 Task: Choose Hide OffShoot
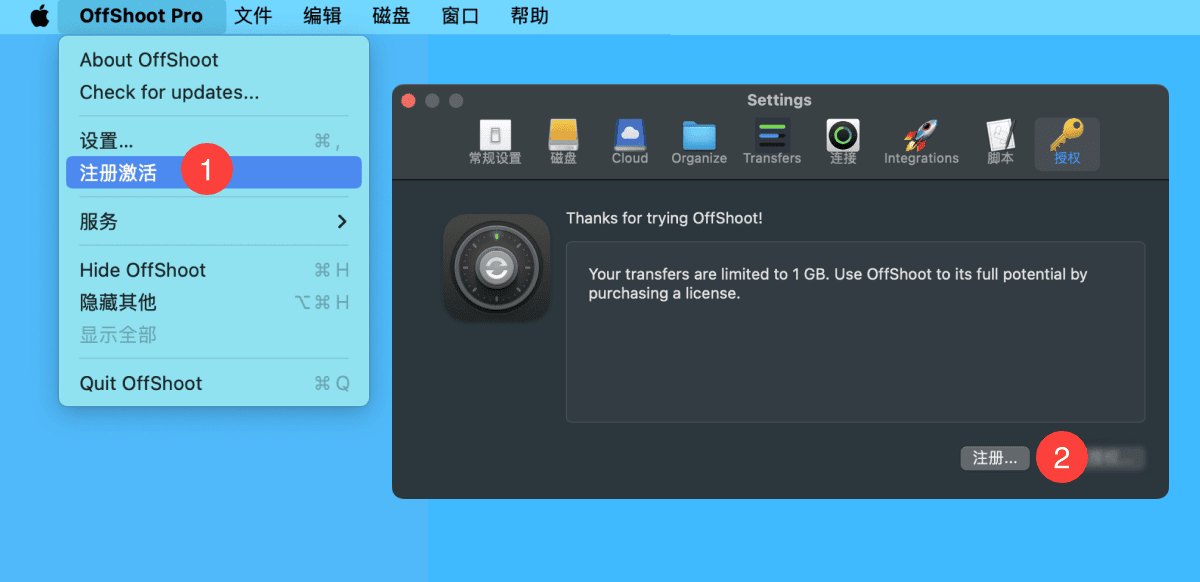tap(214, 270)
